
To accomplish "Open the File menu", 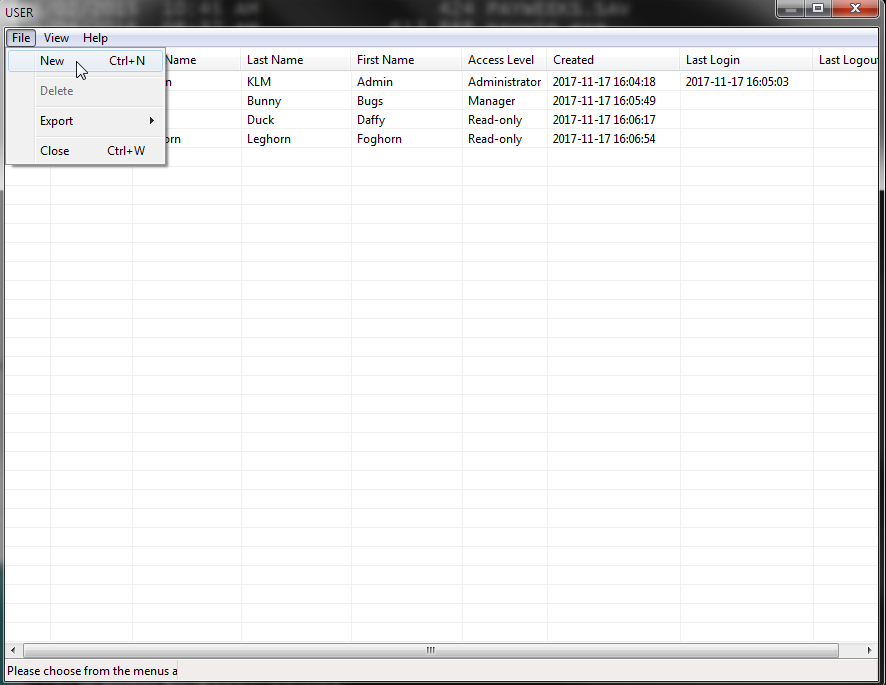I will [x=21, y=38].
